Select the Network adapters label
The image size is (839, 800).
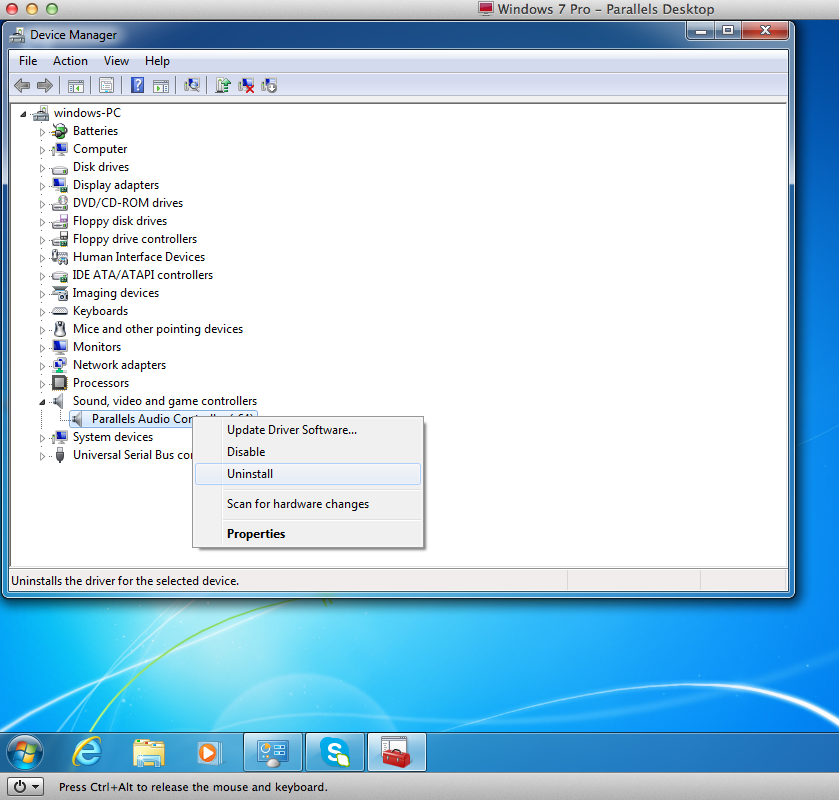[x=119, y=365]
